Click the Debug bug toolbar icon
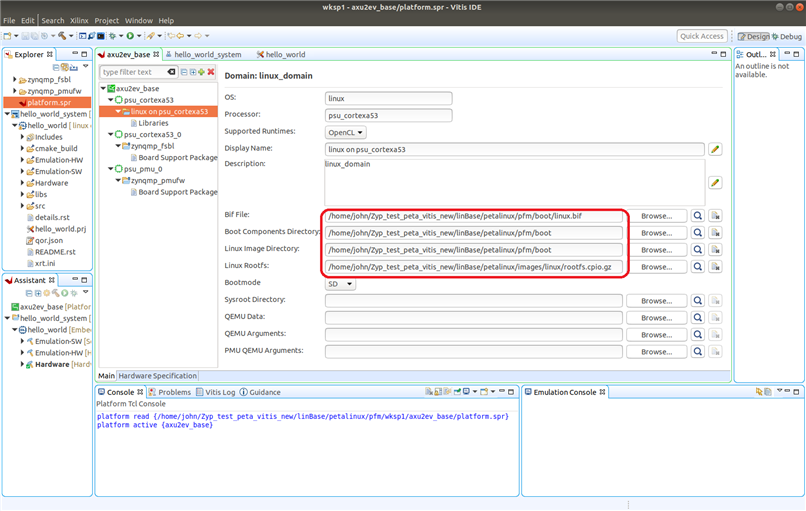The image size is (806, 511). (x=112, y=36)
